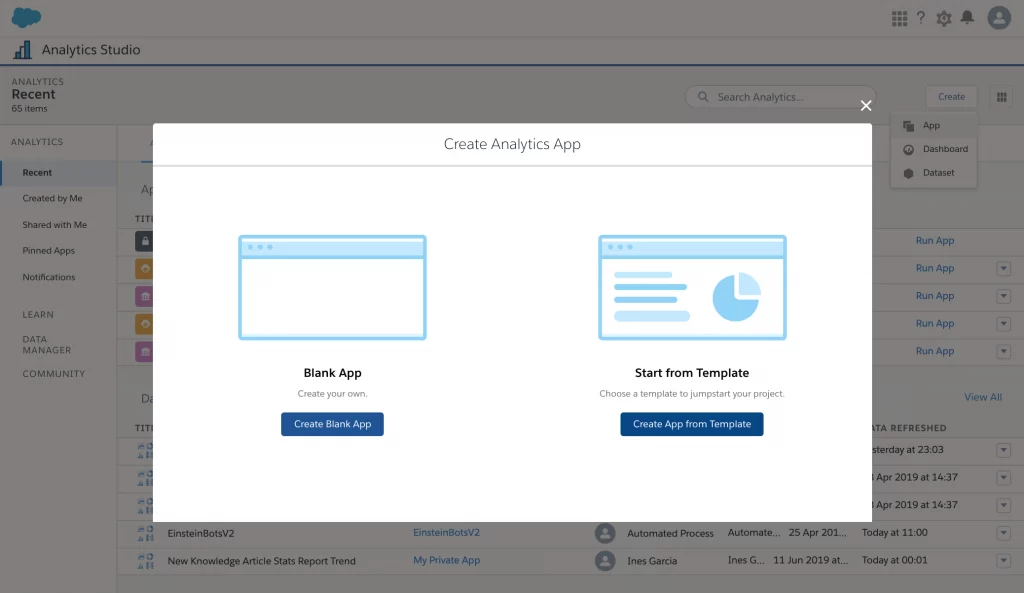Click Create App from Template button
Screen dimensions: 1024x593
(692, 424)
